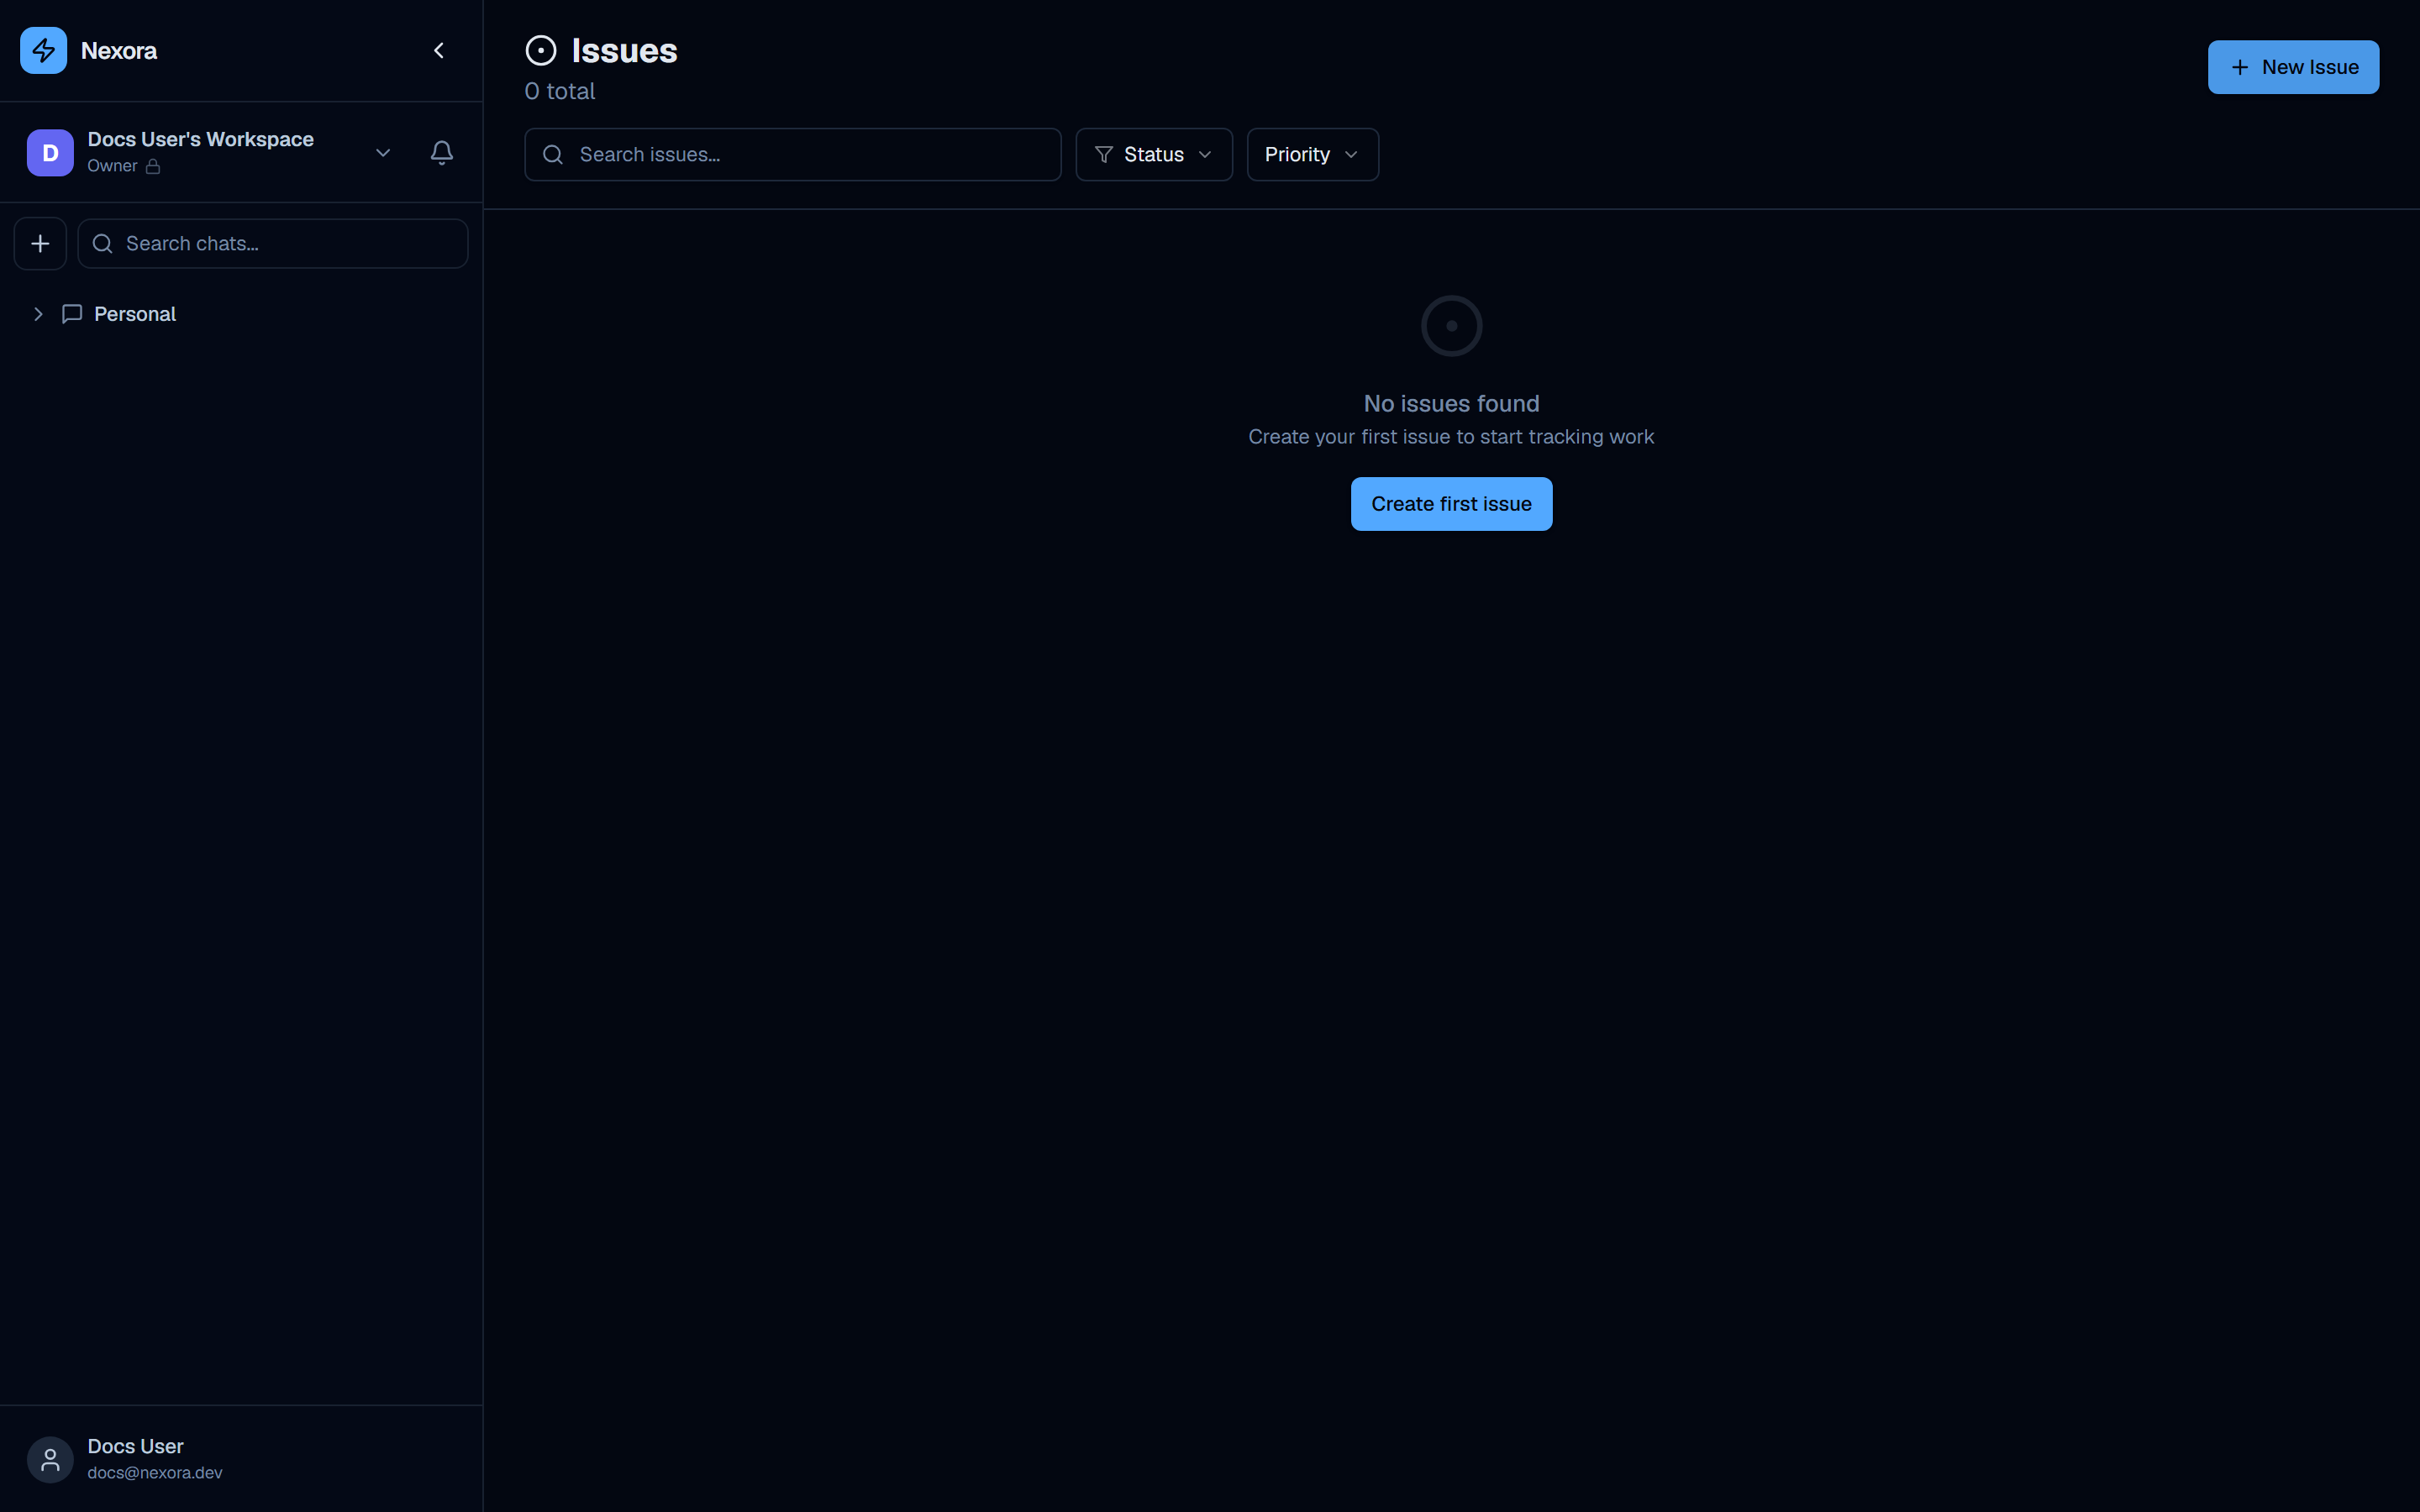
Task: Click the docs@nexora.dev email text
Action: 155,1472
